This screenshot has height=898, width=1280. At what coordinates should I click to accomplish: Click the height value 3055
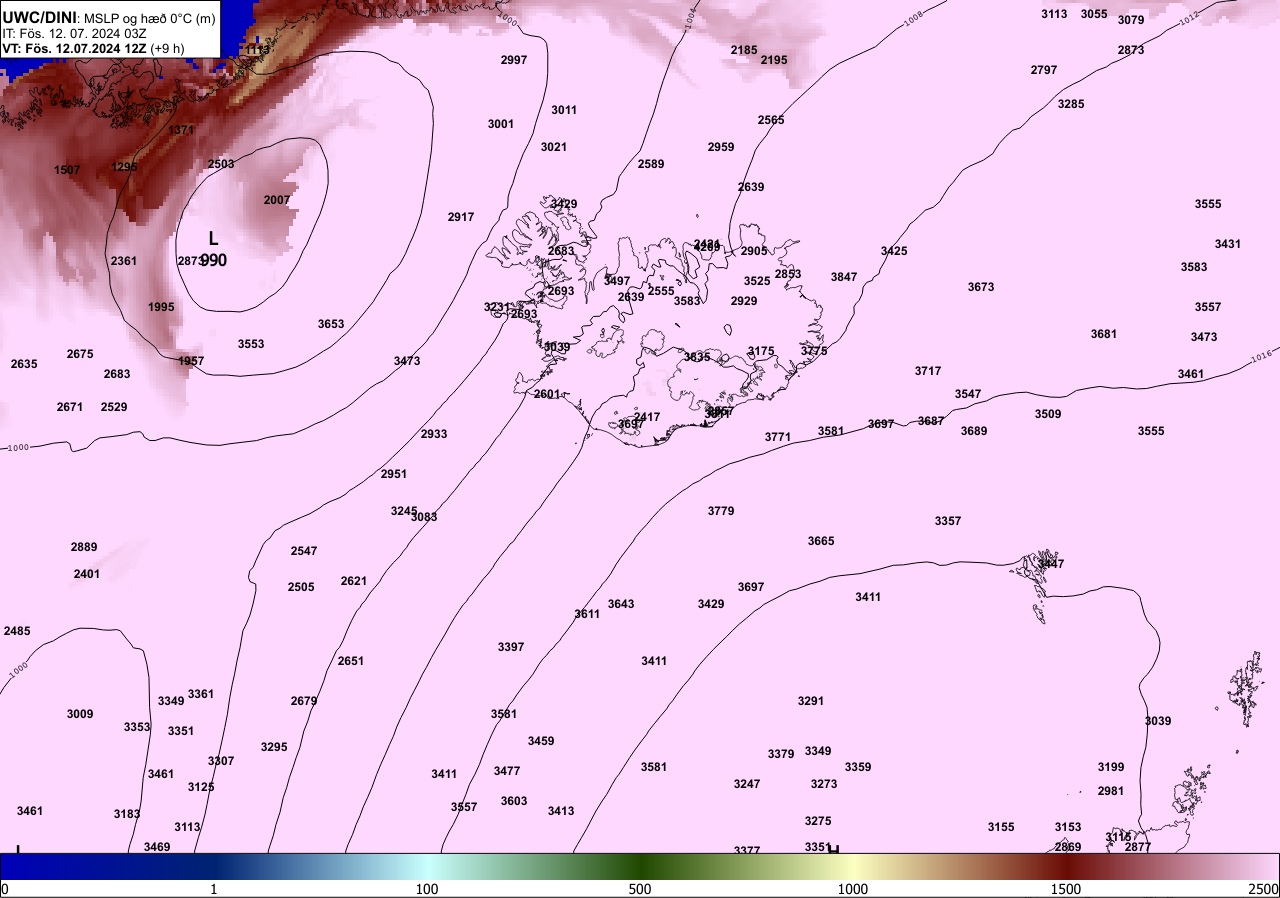[x=1094, y=14]
